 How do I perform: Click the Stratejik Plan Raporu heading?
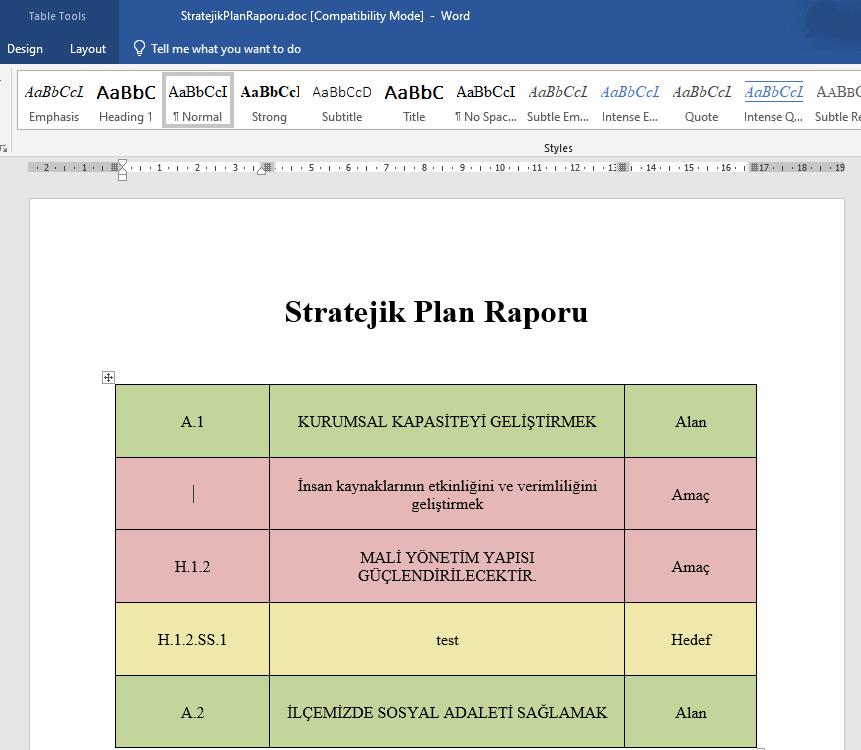[x=436, y=312]
